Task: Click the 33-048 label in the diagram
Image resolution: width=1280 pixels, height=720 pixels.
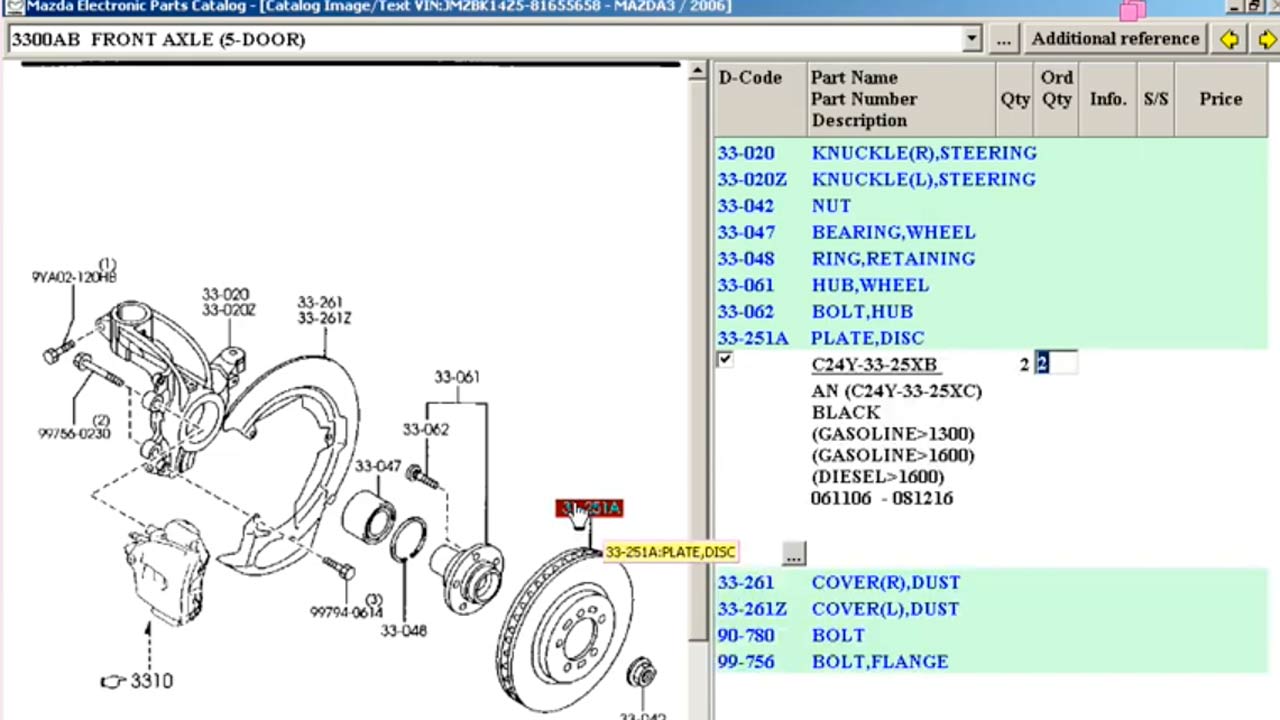Action: (x=404, y=631)
